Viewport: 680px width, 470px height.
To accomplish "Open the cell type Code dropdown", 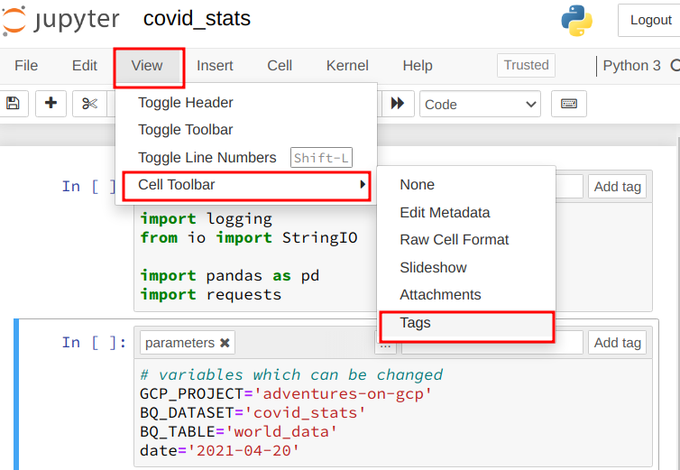I will (x=480, y=104).
